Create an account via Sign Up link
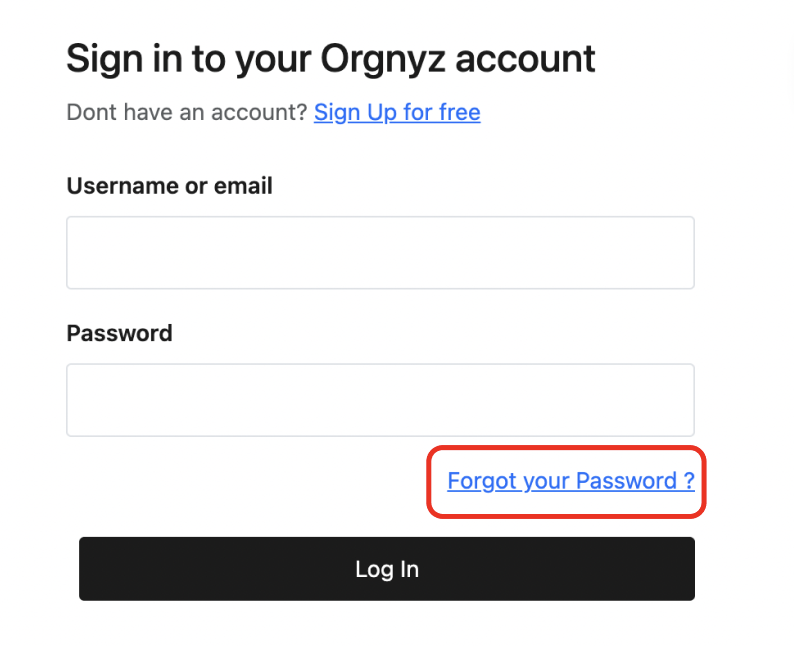Screen dimensions: 794x646 click(x=397, y=112)
